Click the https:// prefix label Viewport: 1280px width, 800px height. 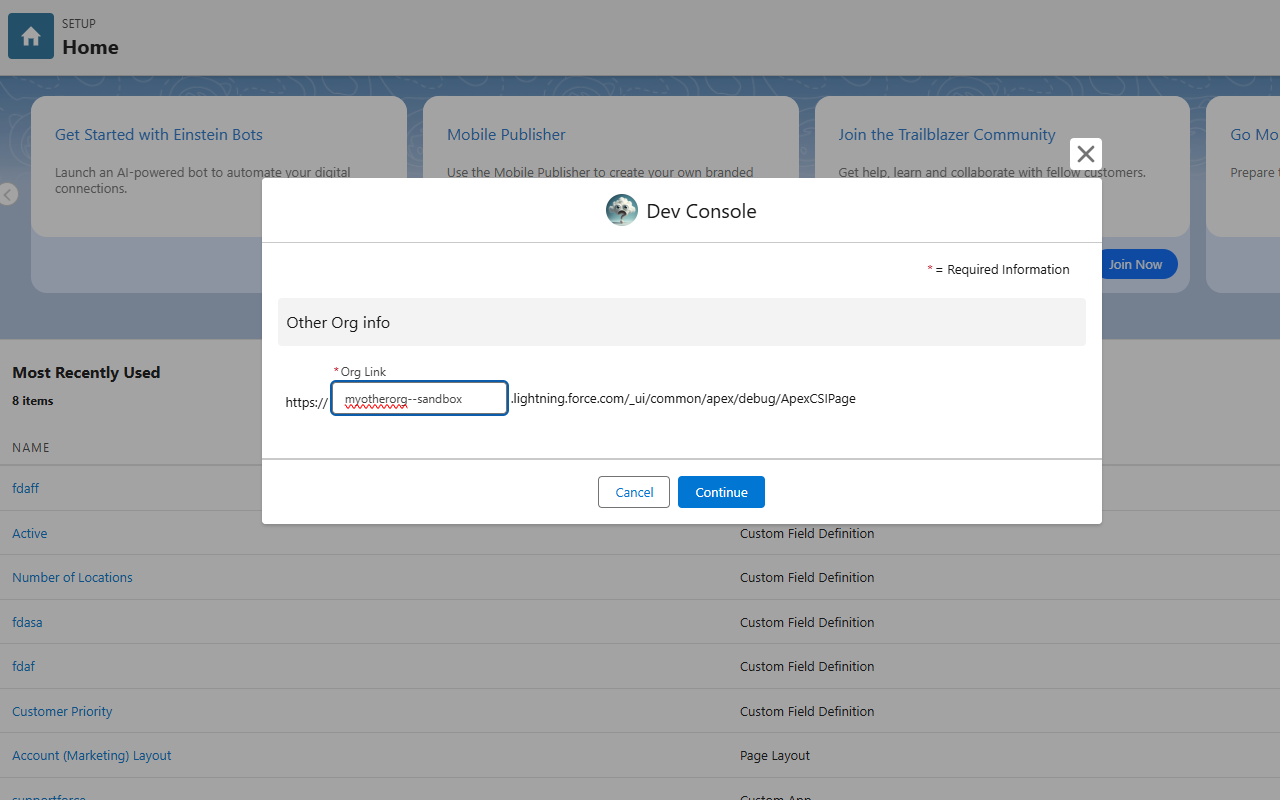pyautogui.click(x=306, y=402)
